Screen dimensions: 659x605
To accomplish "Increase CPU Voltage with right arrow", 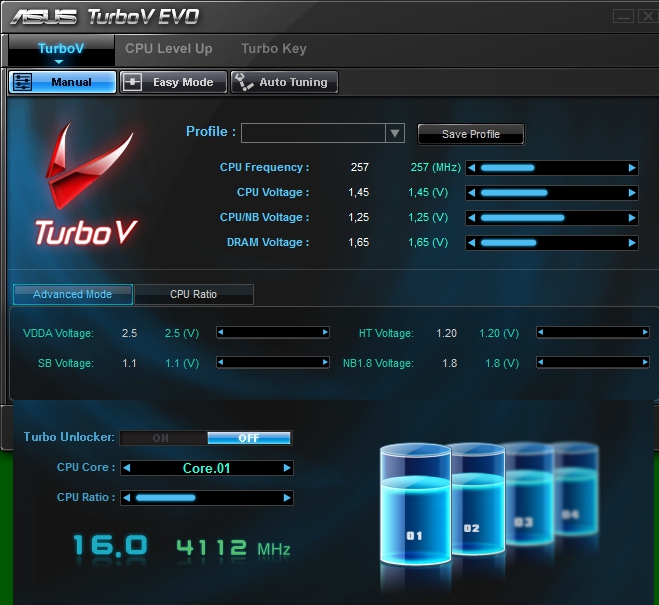I will pyautogui.click(x=632, y=193).
